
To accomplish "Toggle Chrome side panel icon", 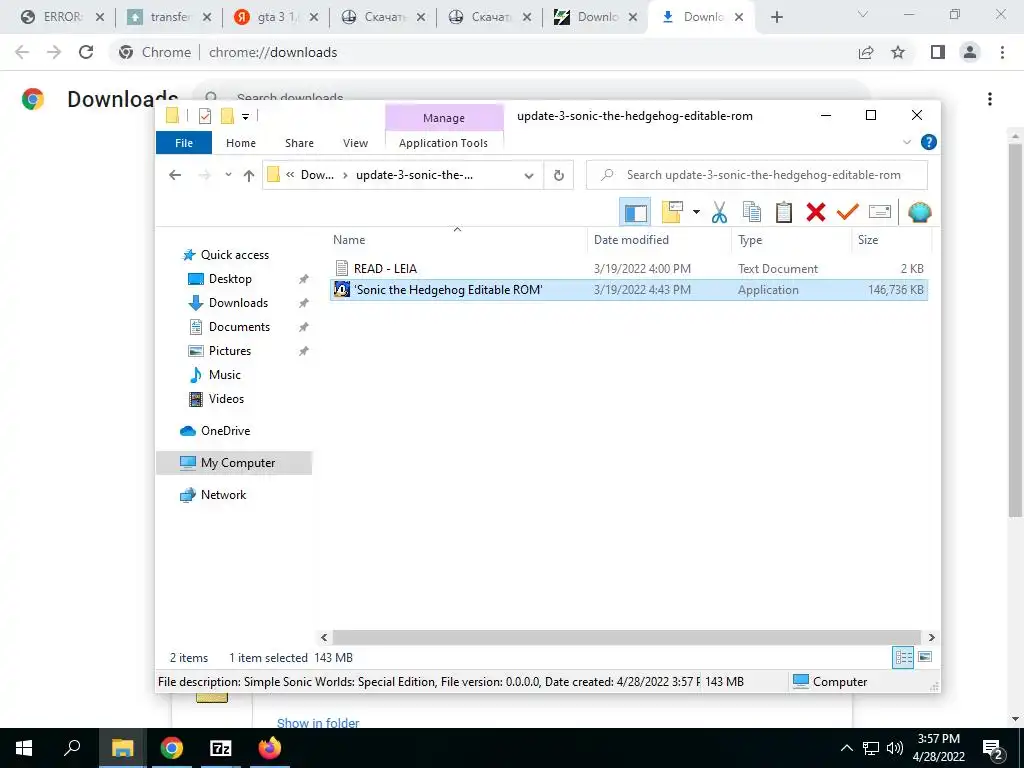I will (x=938, y=52).
